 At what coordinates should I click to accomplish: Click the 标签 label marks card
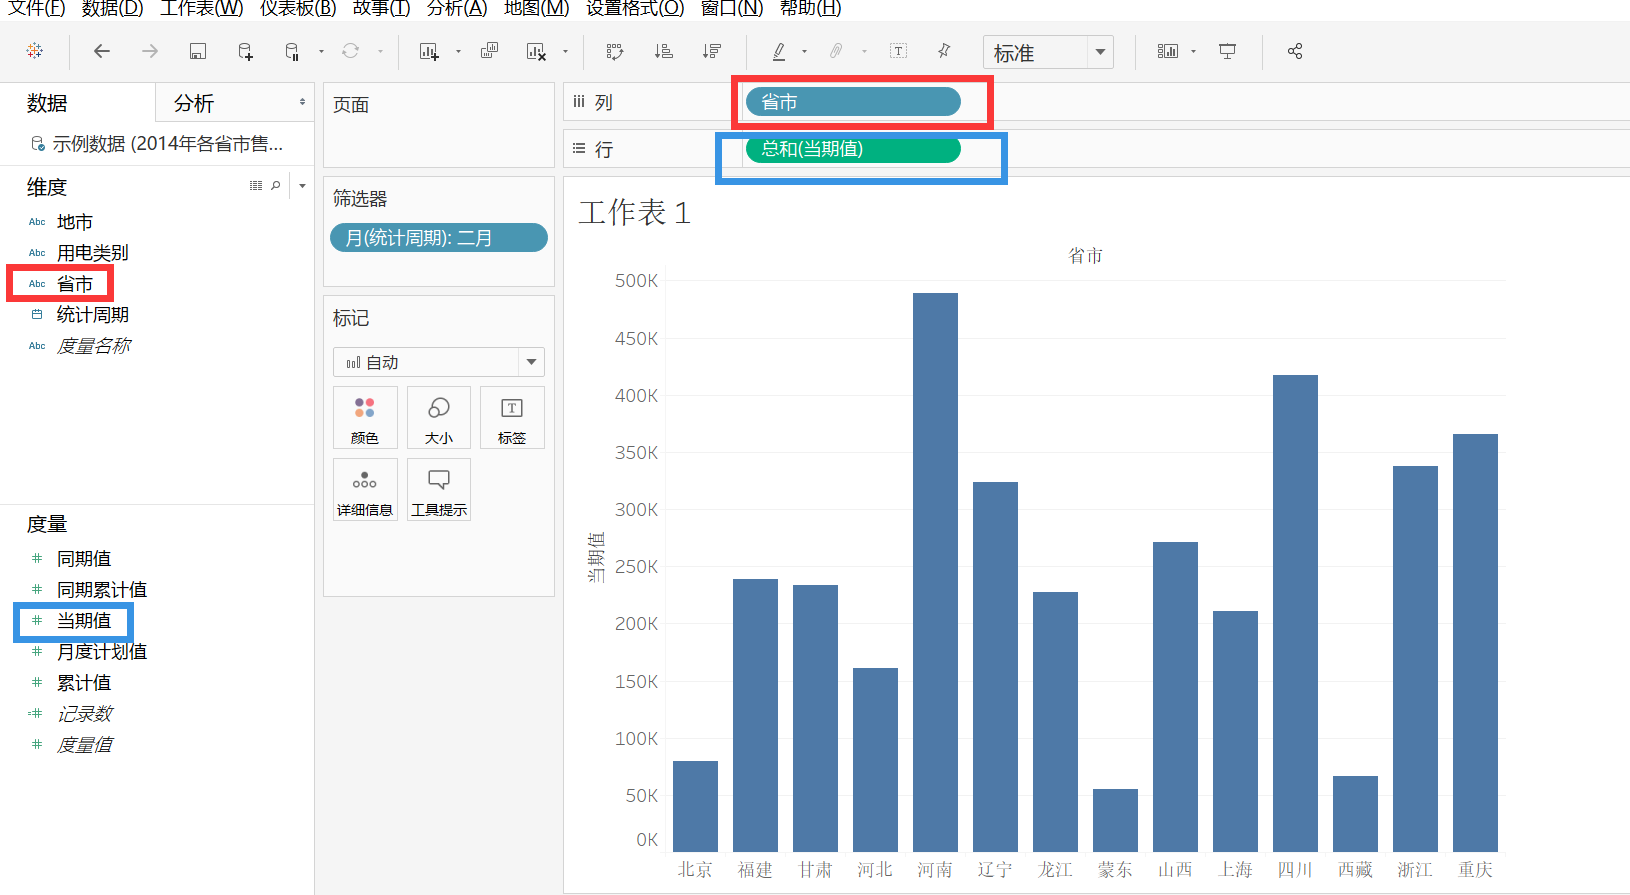(x=512, y=417)
